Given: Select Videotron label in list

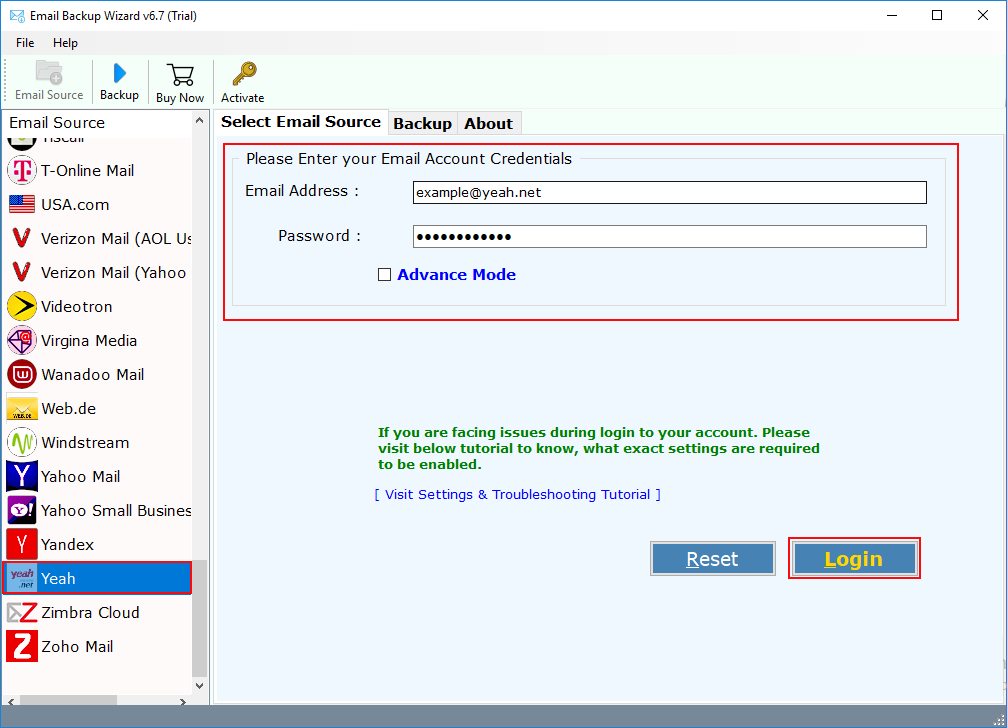Looking at the screenshot, I should [76, 306].
